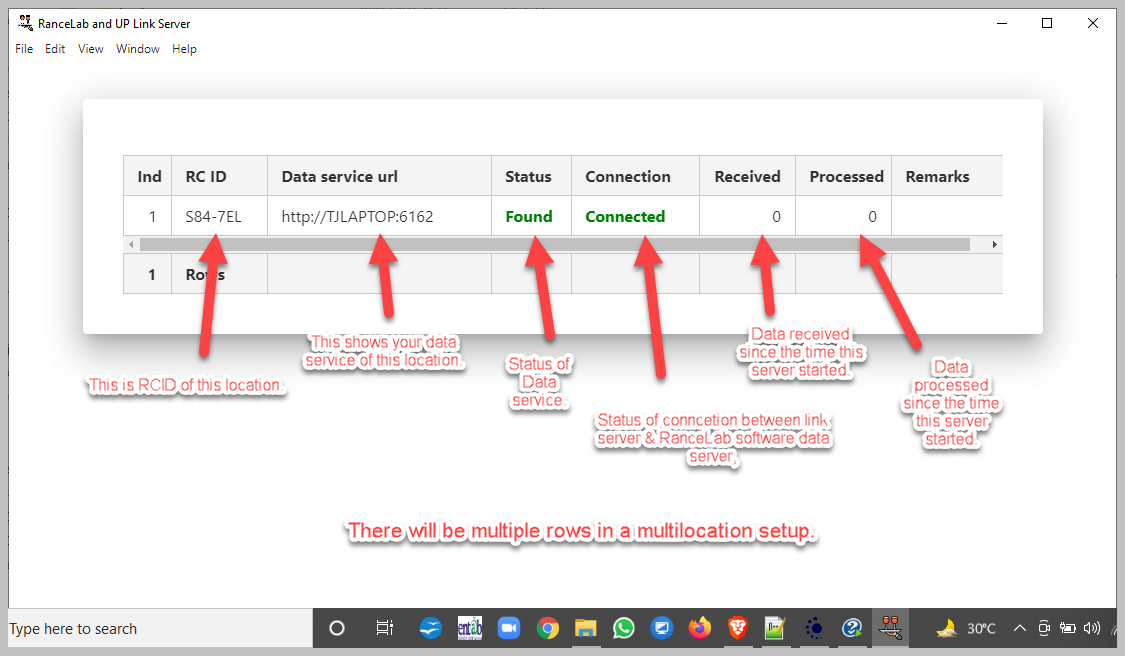Open the green notepad app on taskbar
This screenshot has width=1125, height=656.
pos(775,629)
